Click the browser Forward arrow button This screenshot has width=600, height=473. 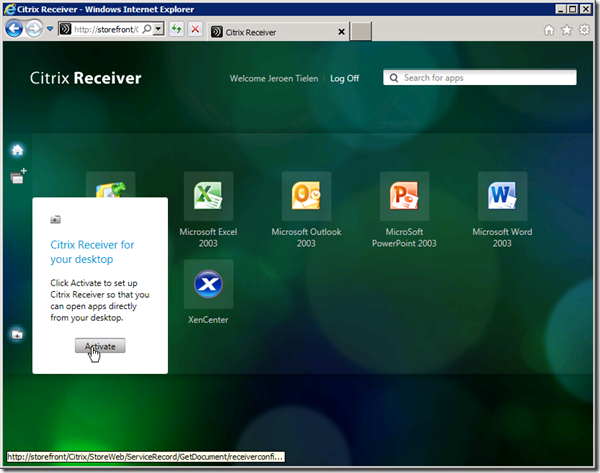click(x=34, y=29)
